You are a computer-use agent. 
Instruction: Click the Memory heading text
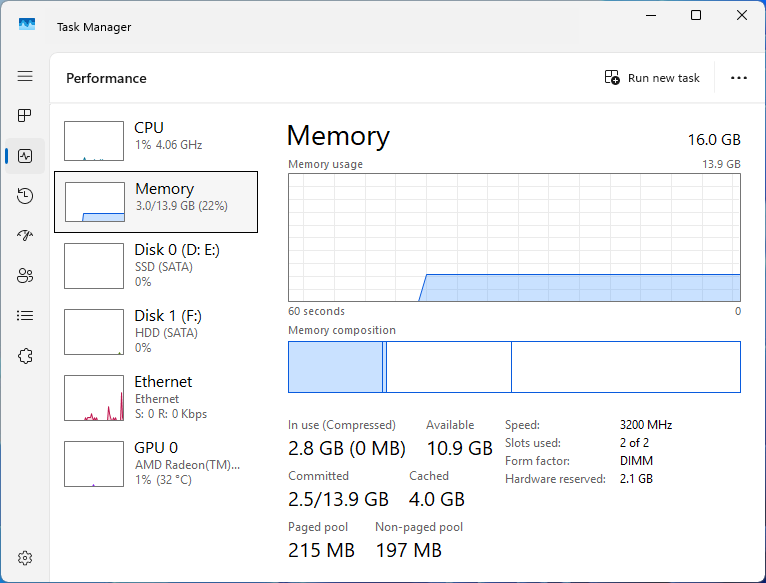[338, 136]
